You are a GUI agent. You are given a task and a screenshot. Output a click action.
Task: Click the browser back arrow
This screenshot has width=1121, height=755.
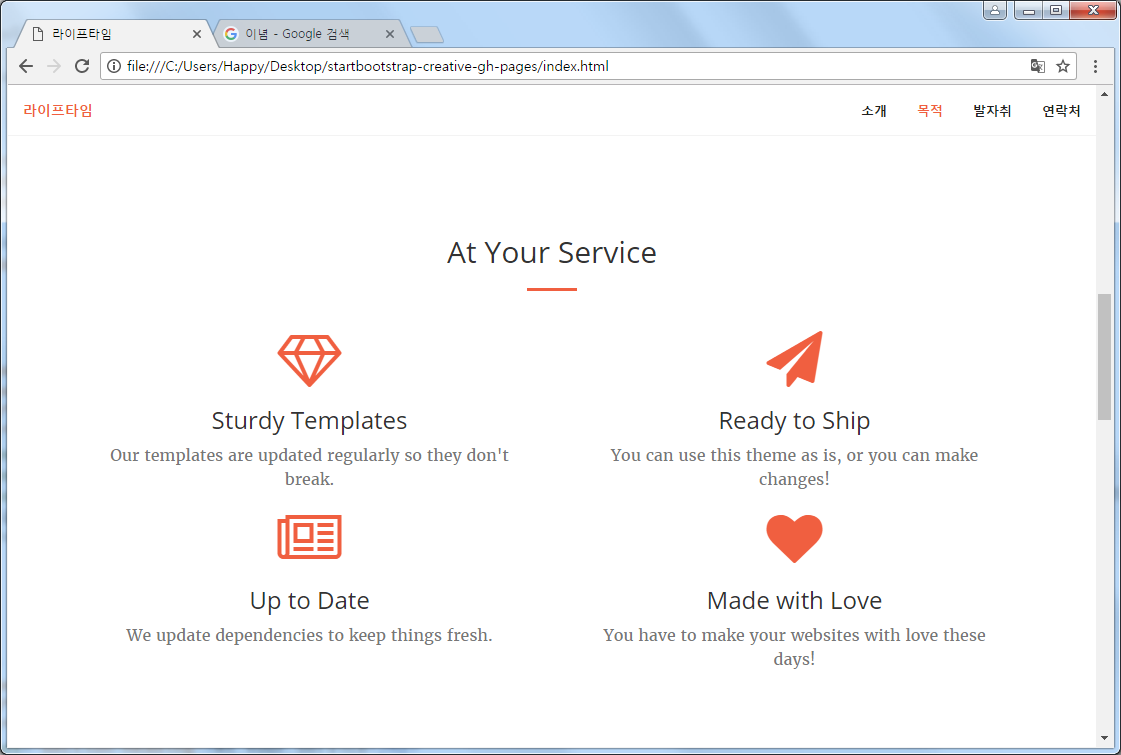point(26,66)
